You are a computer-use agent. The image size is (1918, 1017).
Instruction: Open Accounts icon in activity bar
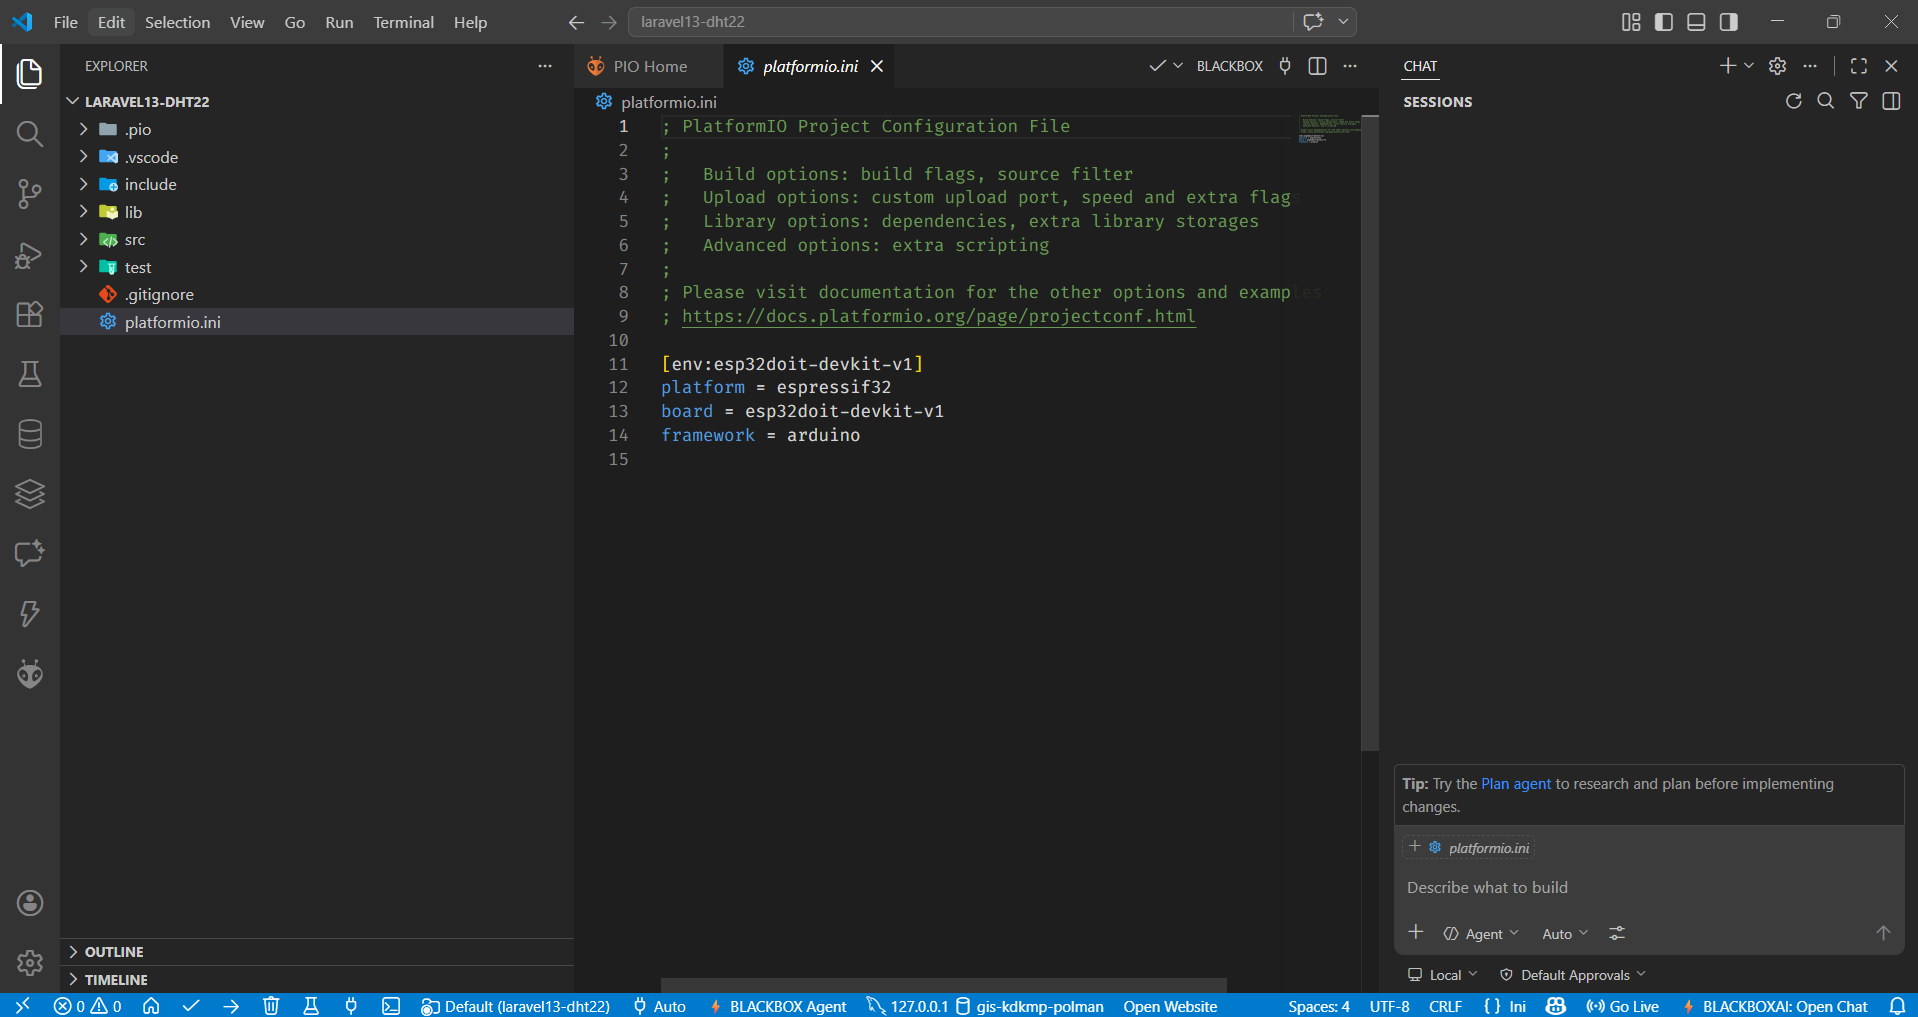(x=30, y=903)
